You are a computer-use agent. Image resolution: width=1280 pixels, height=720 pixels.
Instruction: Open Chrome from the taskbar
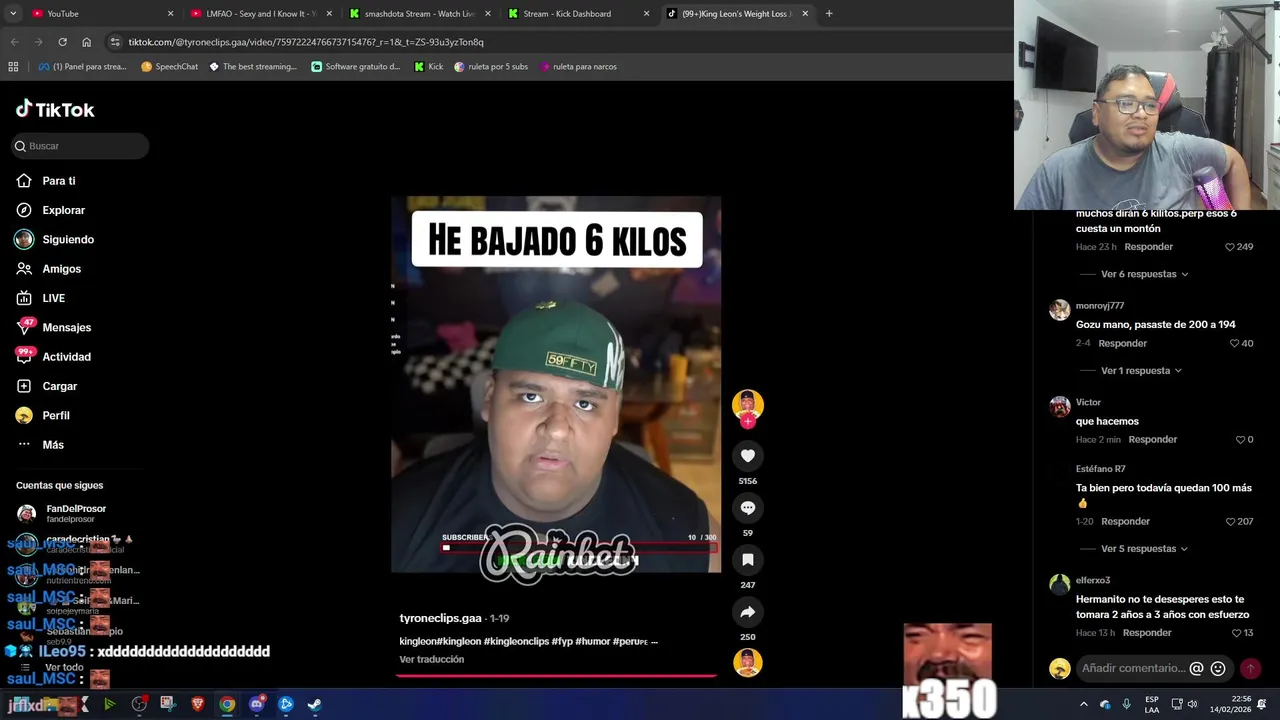(x=227, y=704)
